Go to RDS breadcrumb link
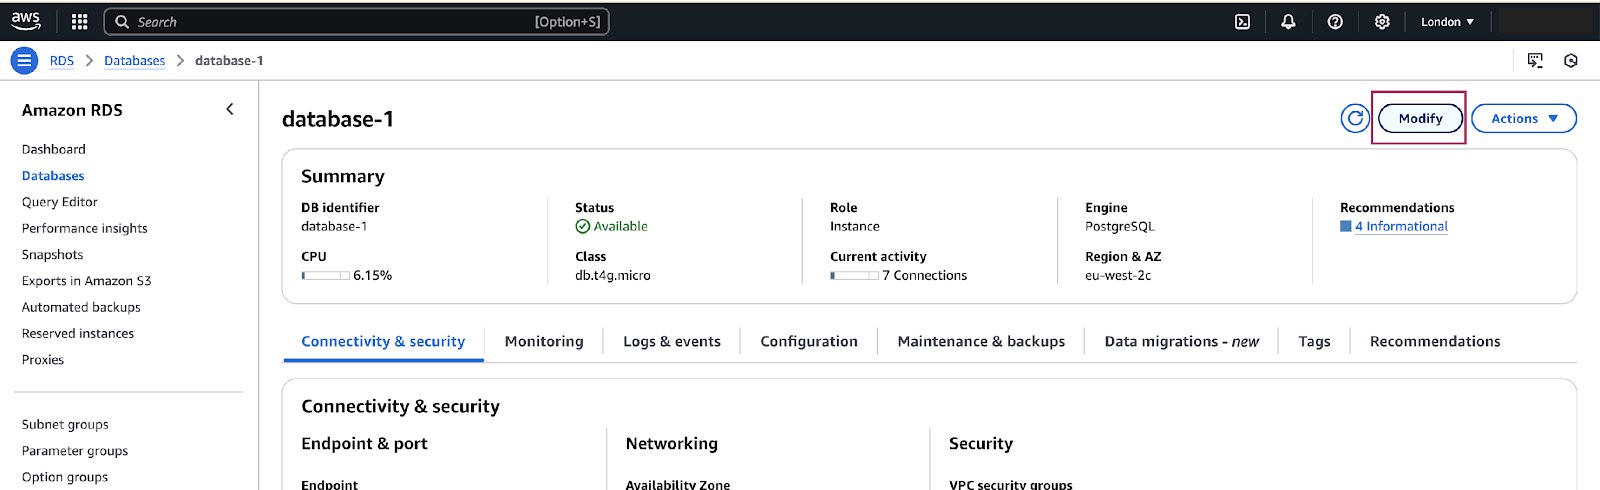This screenshot has height=490, width=1600. 62,61
